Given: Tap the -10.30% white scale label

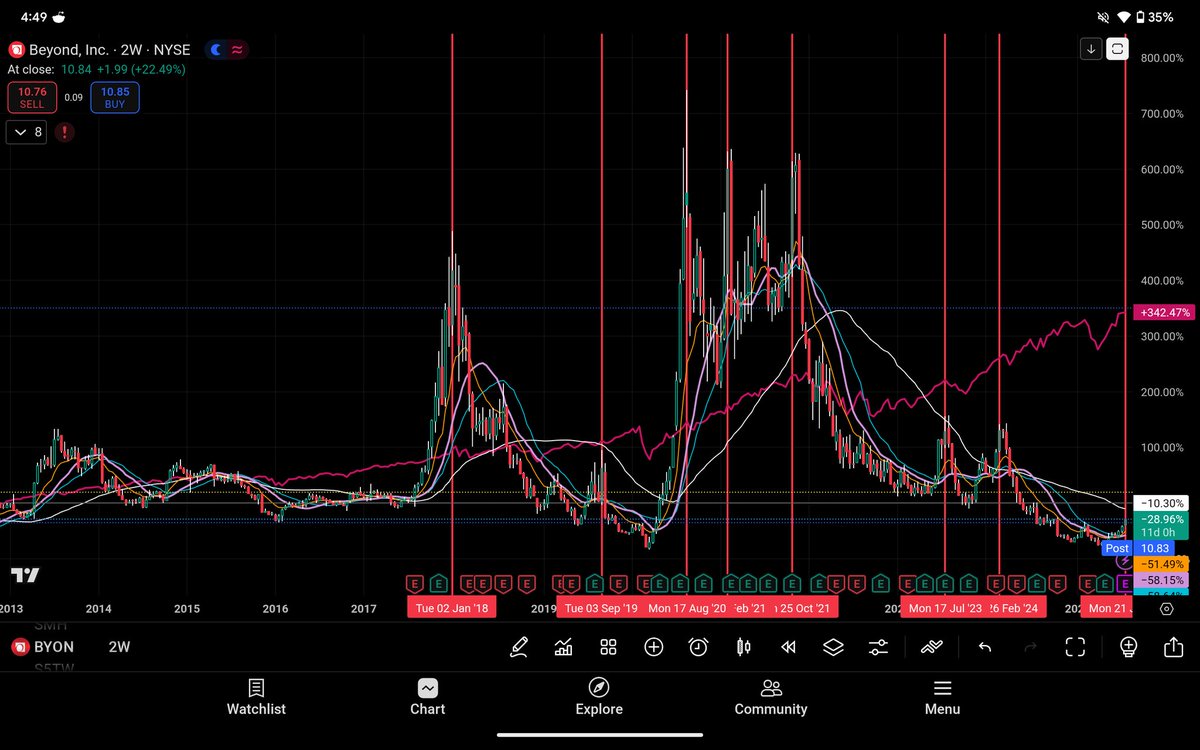Looking at the screenshot, I should click(x=1163, y=503).
